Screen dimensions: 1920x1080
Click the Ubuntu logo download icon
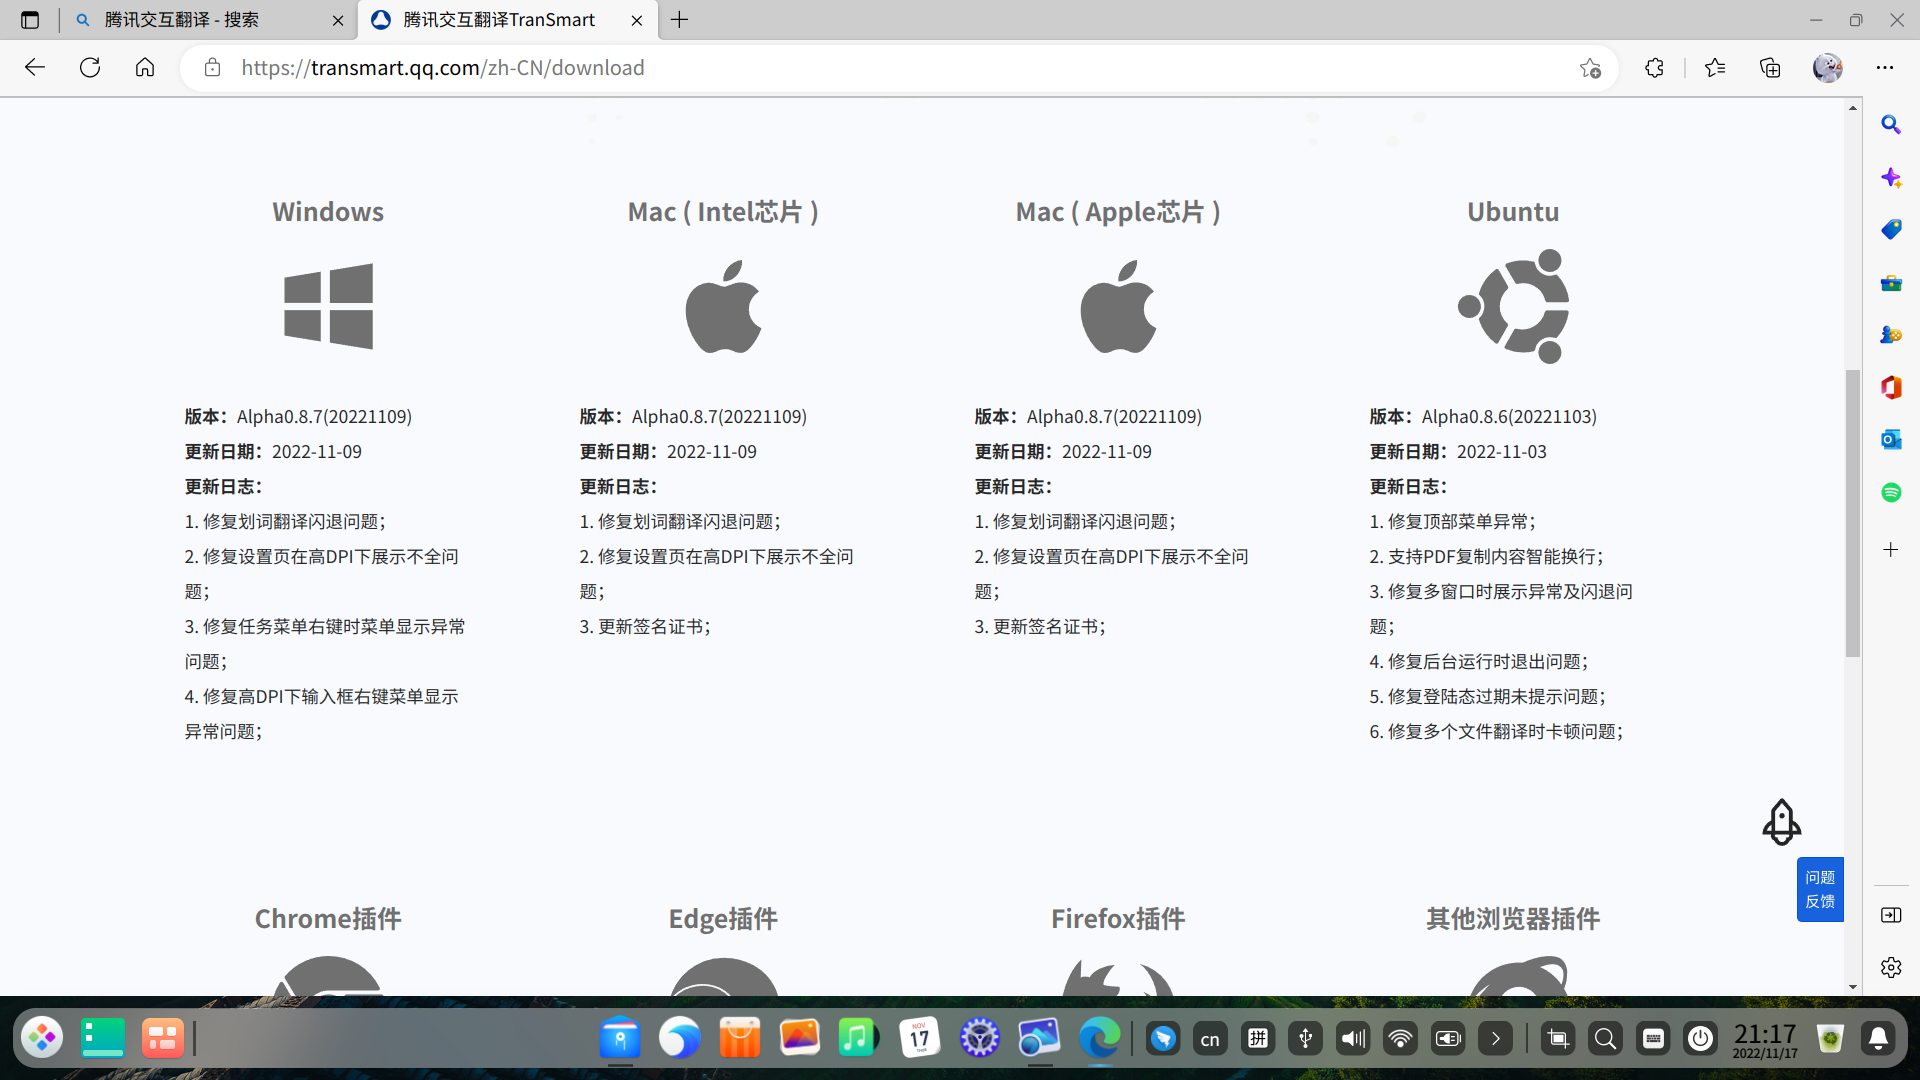[1513, 306]
